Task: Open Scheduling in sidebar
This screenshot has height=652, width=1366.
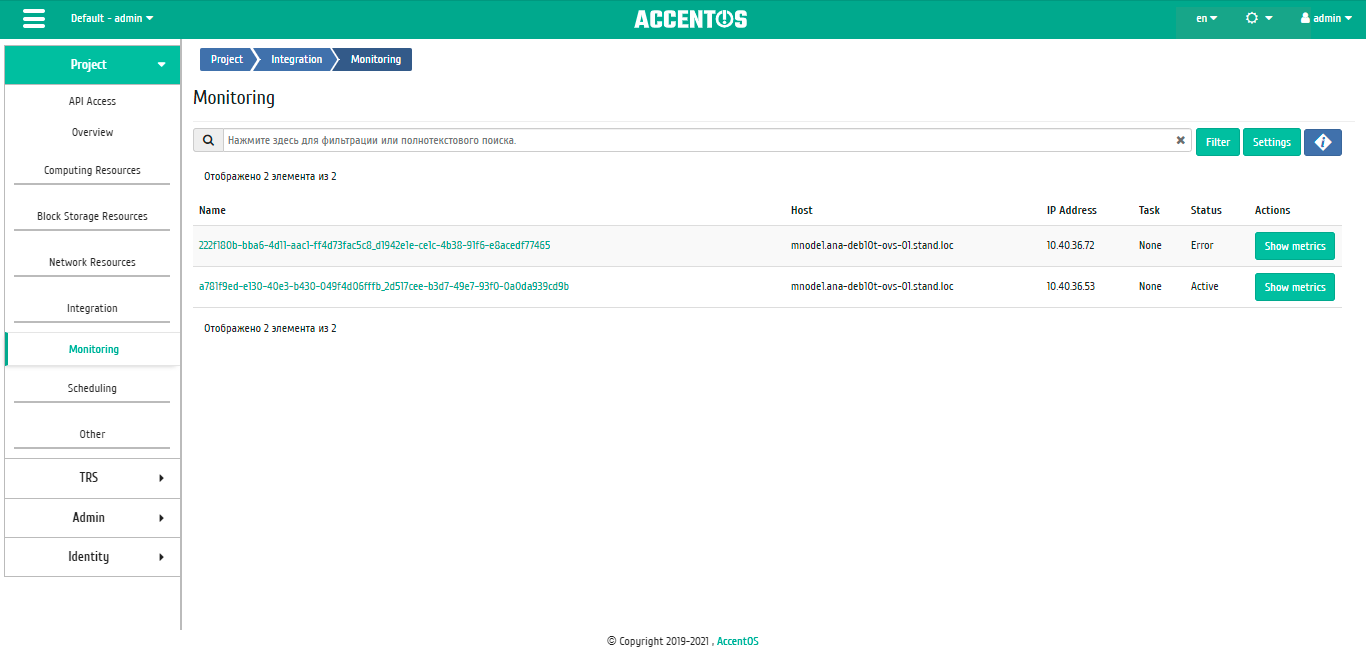Action: [x=92, y=388]
